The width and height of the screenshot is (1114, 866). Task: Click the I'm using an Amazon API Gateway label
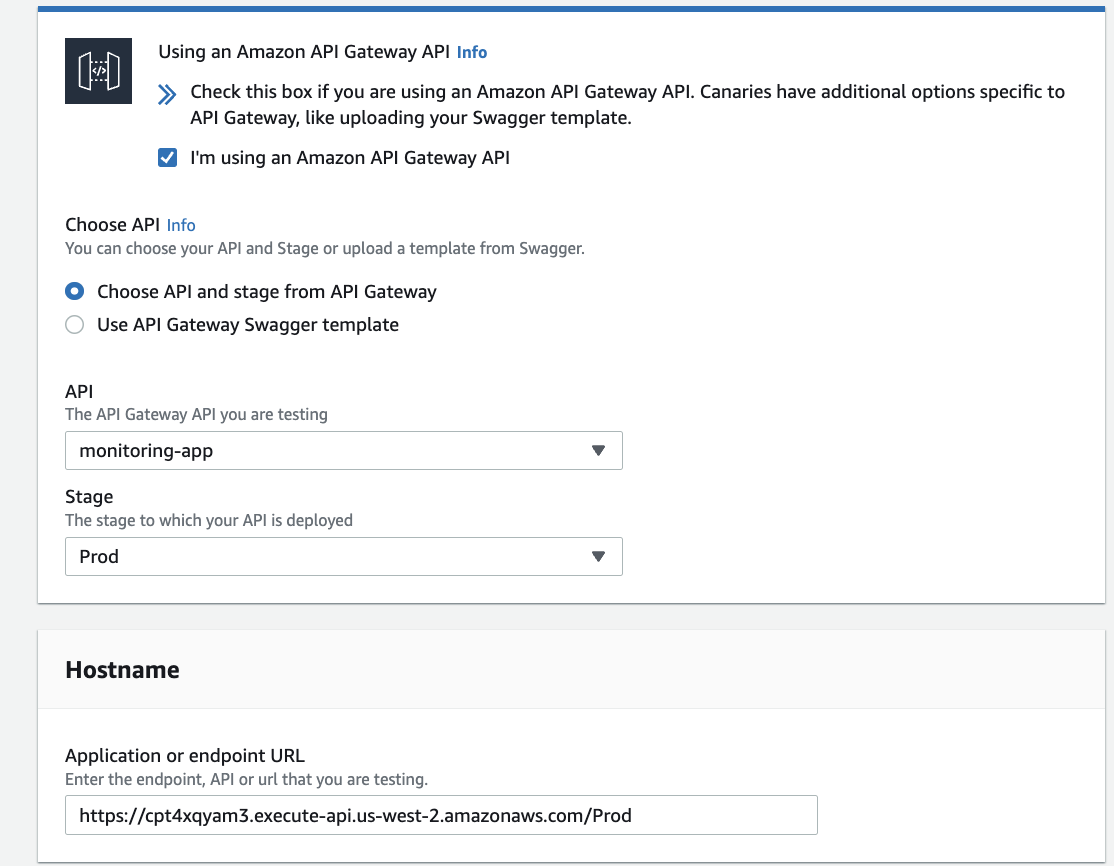(x=350, y=158)
